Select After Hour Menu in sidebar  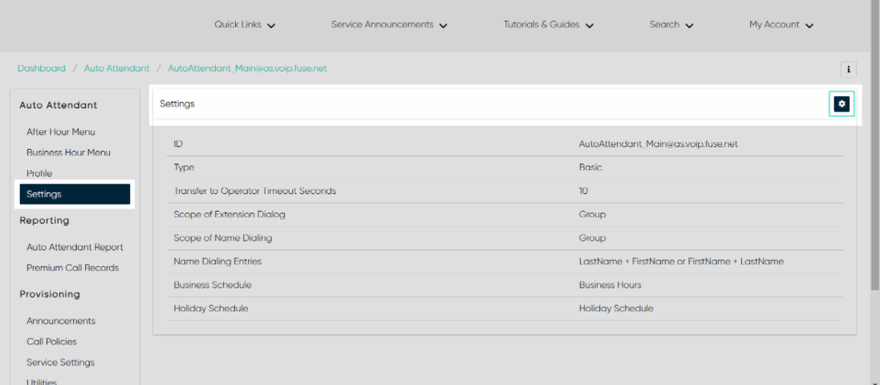tap(61, 132)
